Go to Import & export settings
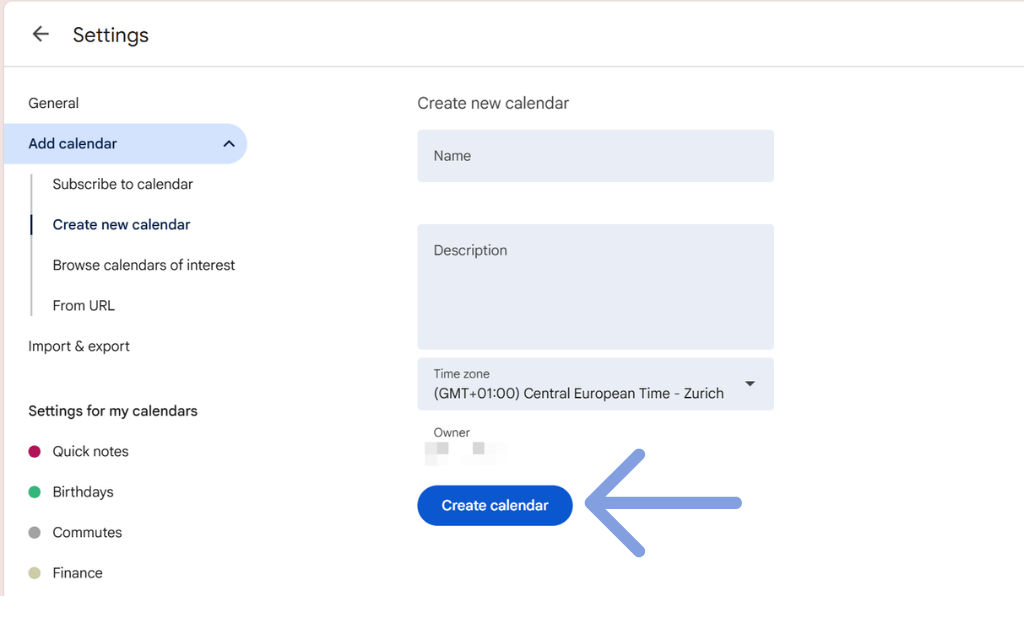The image size is (1024, 625). pos(79,345)
